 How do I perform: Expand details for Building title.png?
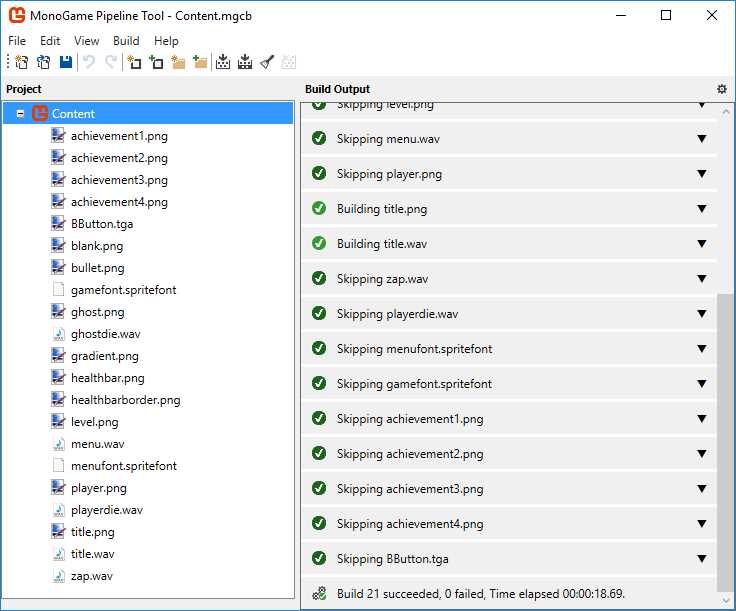tap(702, 208)
